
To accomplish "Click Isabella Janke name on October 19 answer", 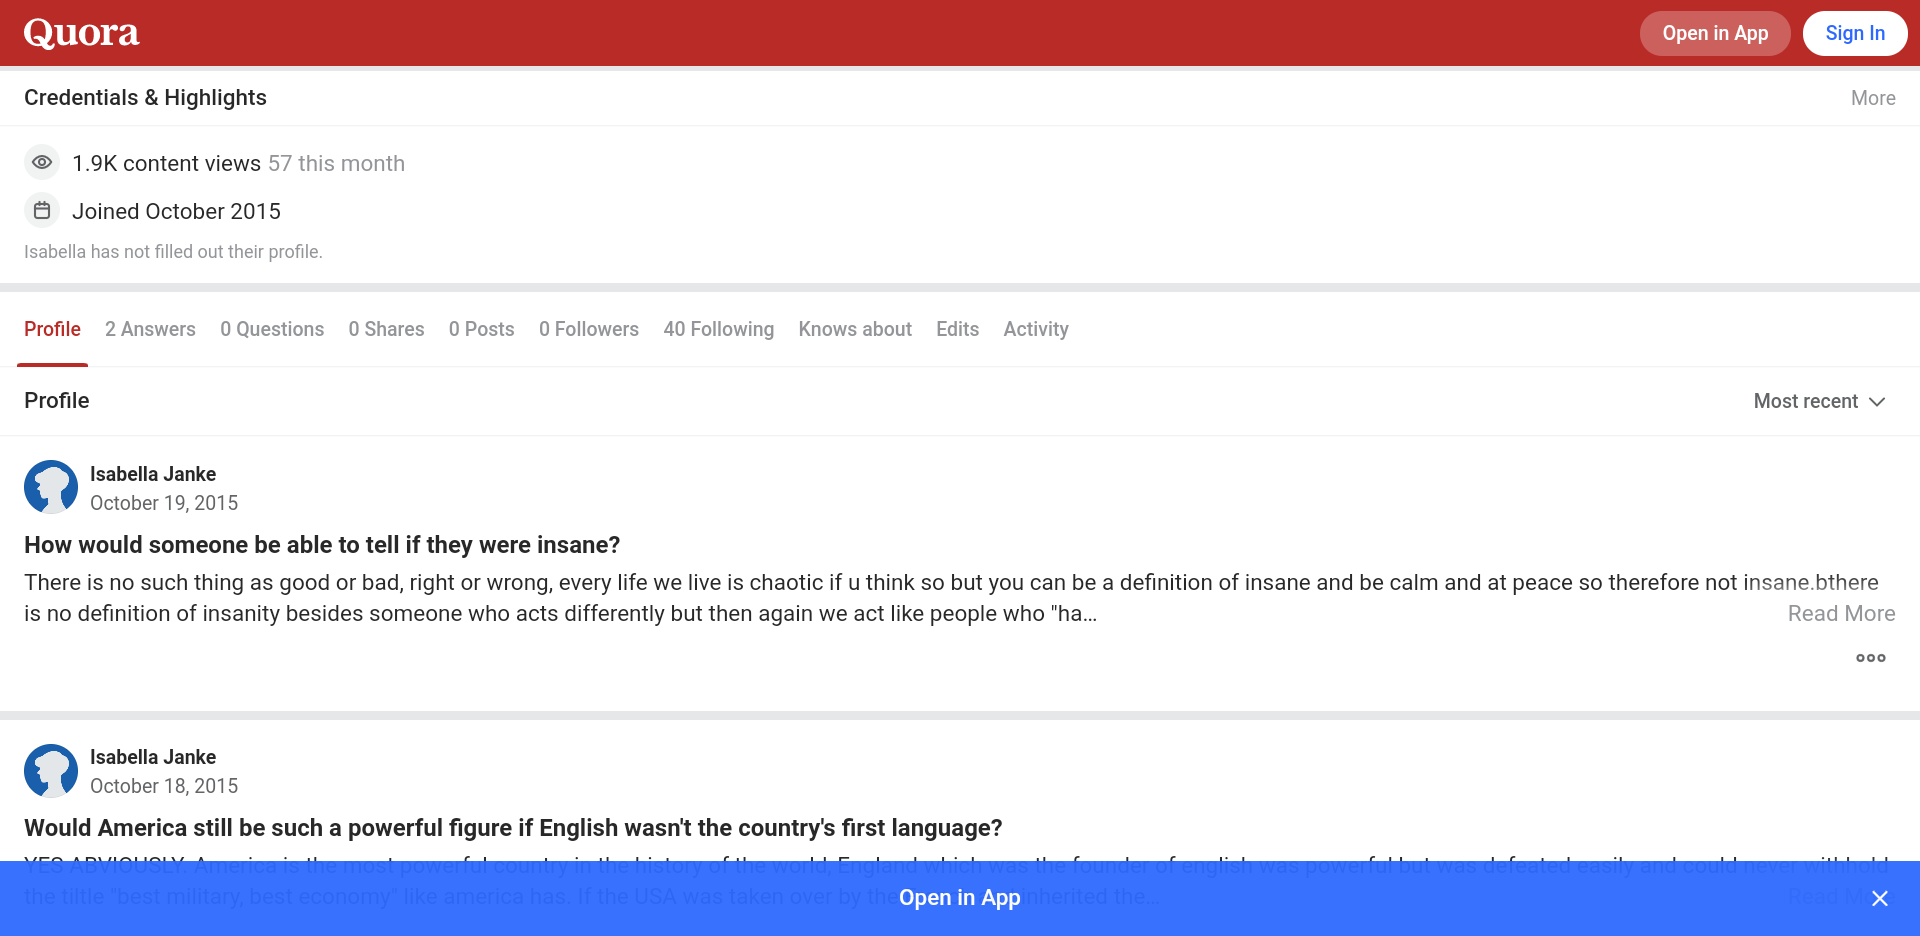I will [x=153, y=474].
